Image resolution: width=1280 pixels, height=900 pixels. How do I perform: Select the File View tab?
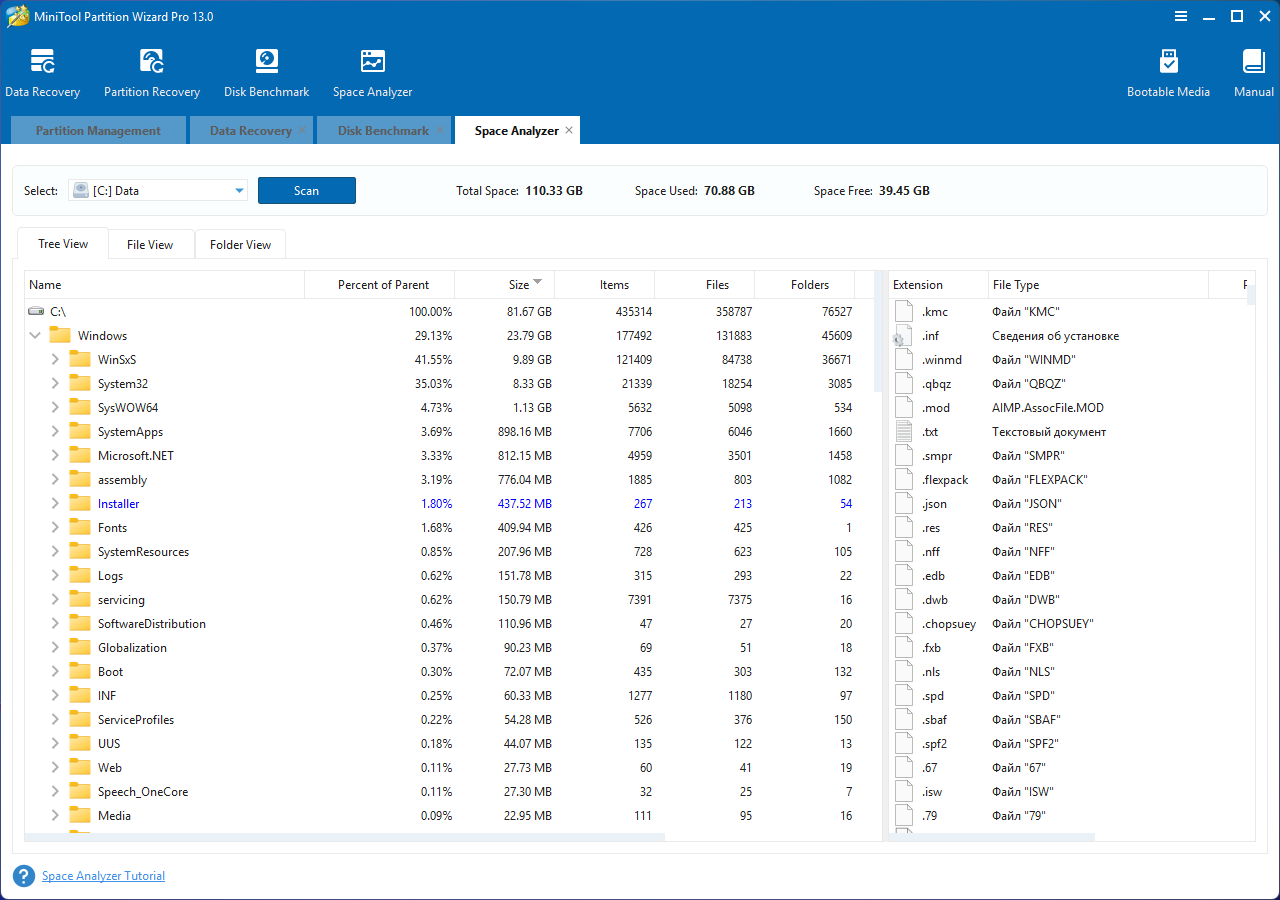[150, 245]
